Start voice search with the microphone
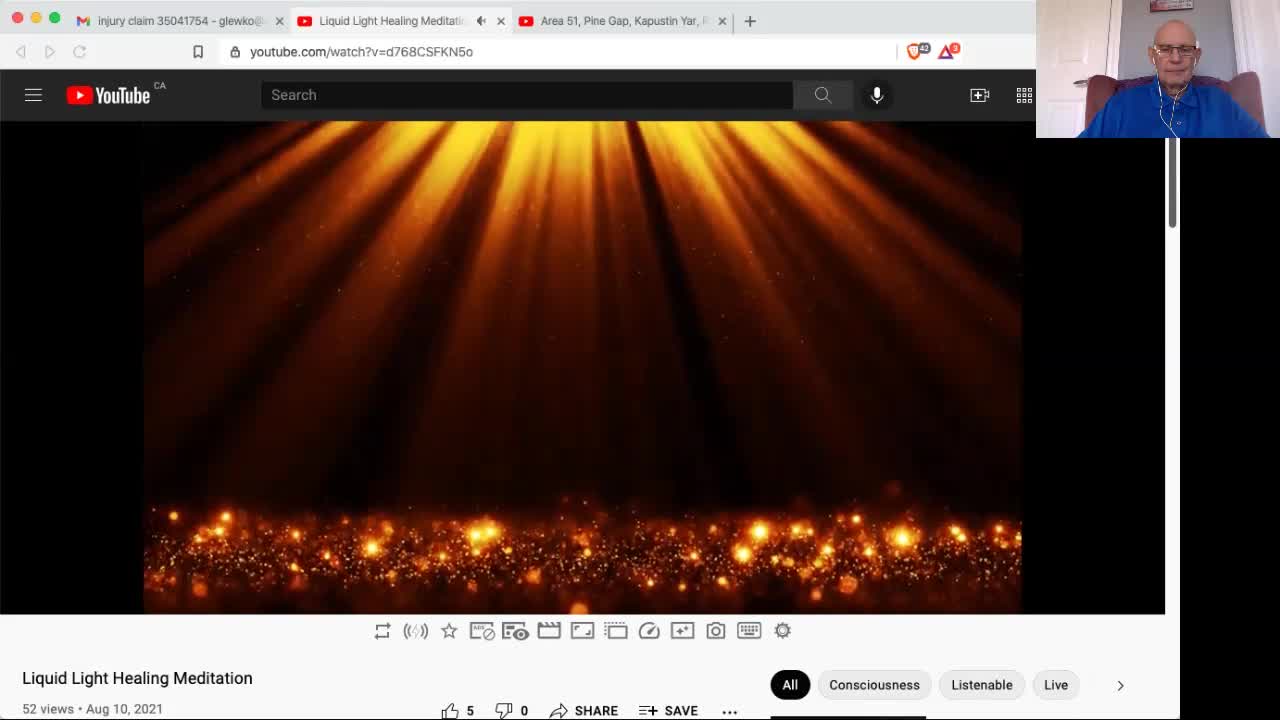 tap(877, 95)
